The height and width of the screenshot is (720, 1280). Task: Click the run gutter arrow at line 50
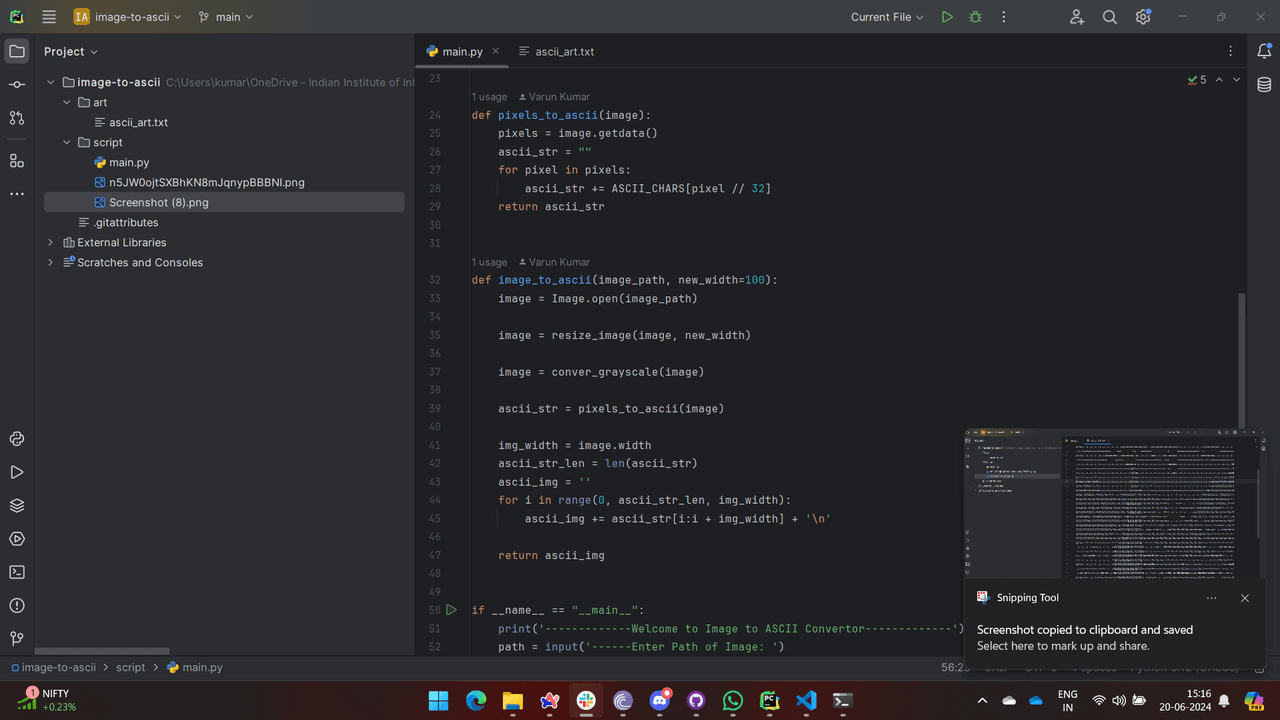click(x=451, y=610)
